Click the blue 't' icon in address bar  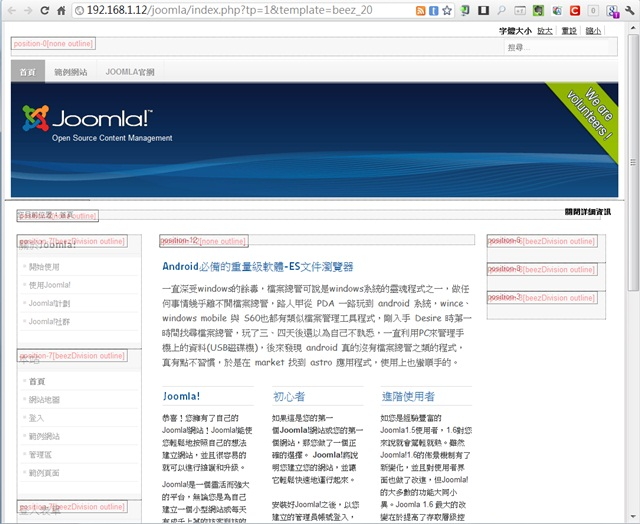[x=433, y=11]
